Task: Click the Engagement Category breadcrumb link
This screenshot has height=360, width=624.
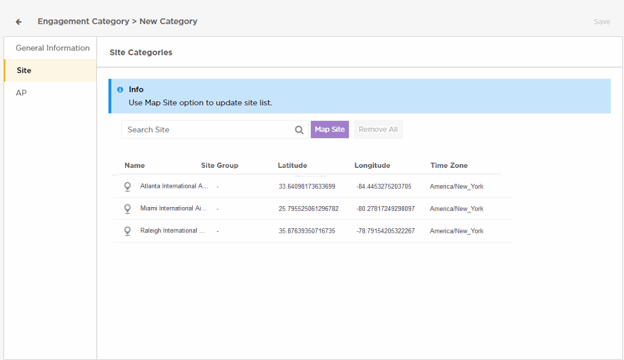Action: coord(83,21)
